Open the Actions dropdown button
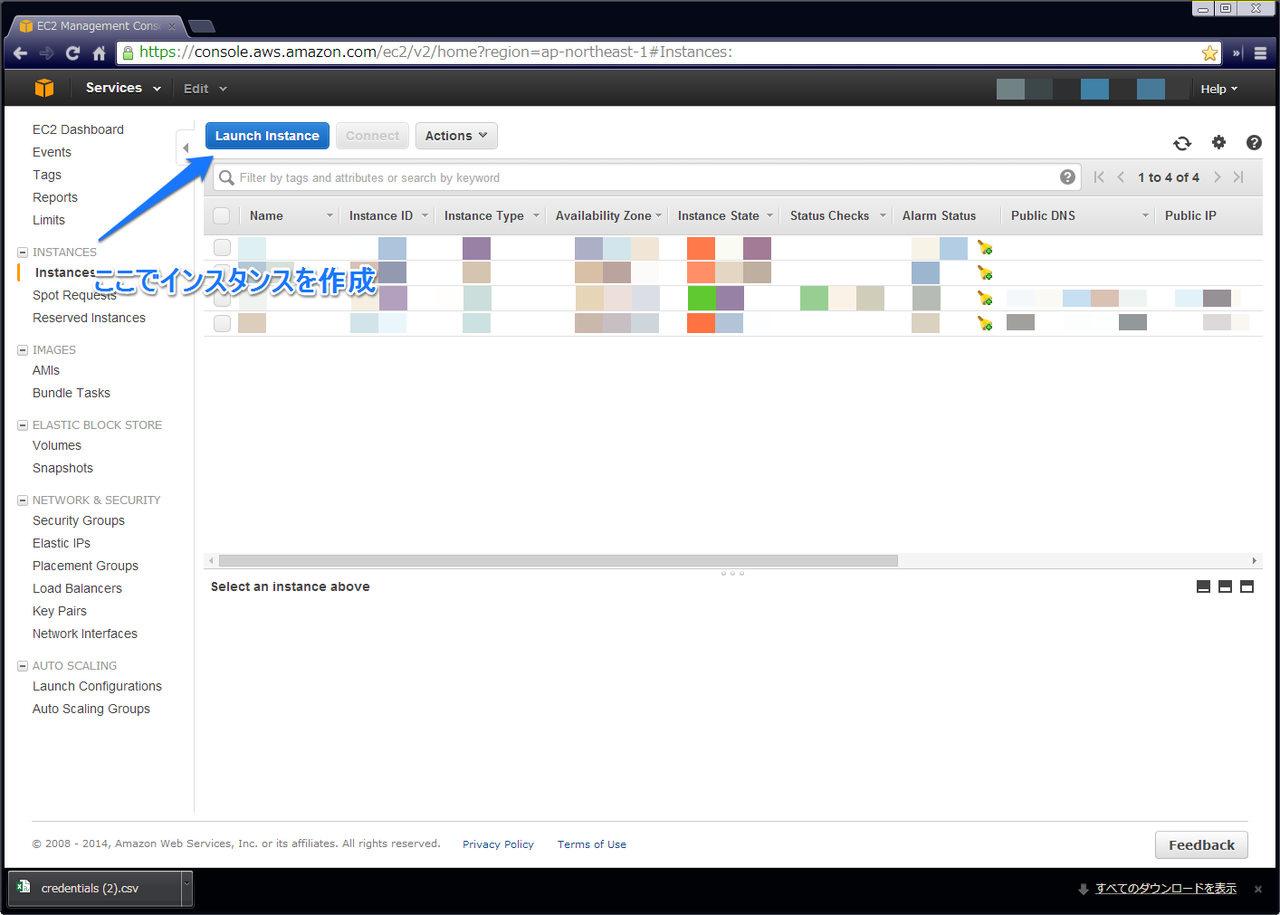Screen dimensions: 1280x915 click(456, 136)
